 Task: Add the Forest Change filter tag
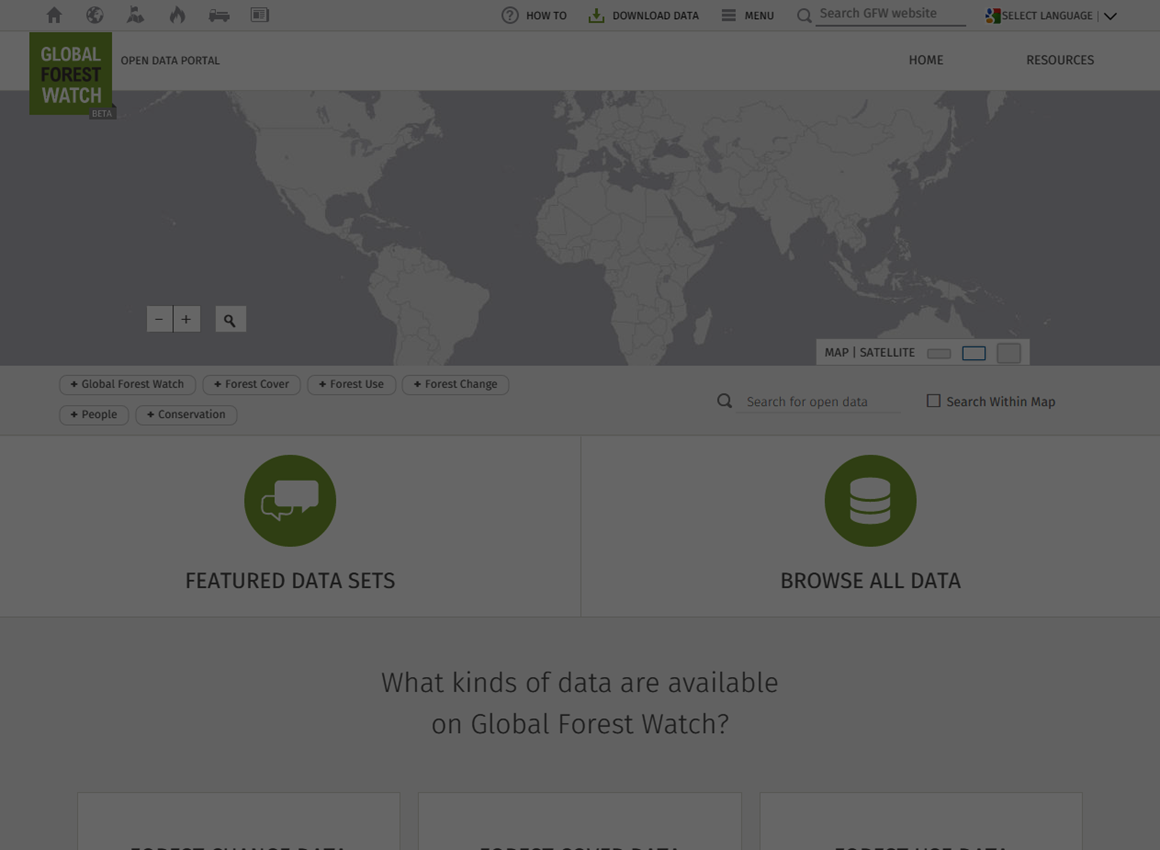click(455, 385)
